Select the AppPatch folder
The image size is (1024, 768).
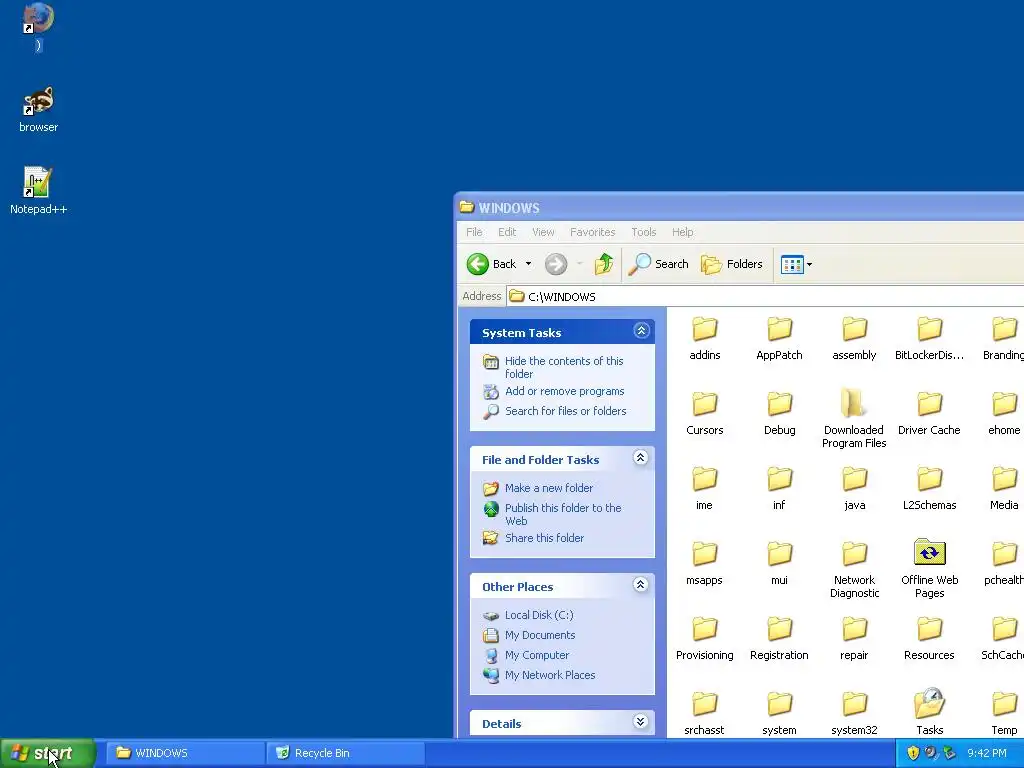point(779,338)
